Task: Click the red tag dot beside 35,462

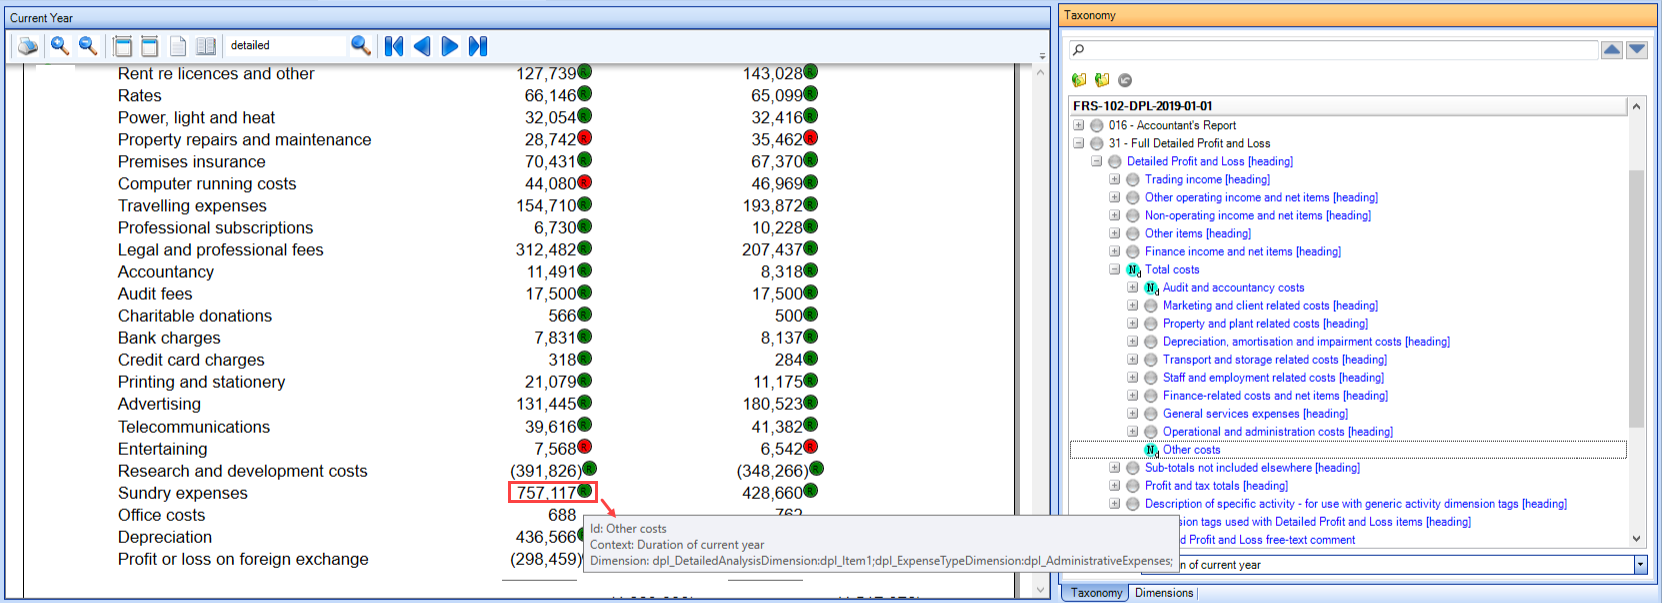Action: click(811, 137)
